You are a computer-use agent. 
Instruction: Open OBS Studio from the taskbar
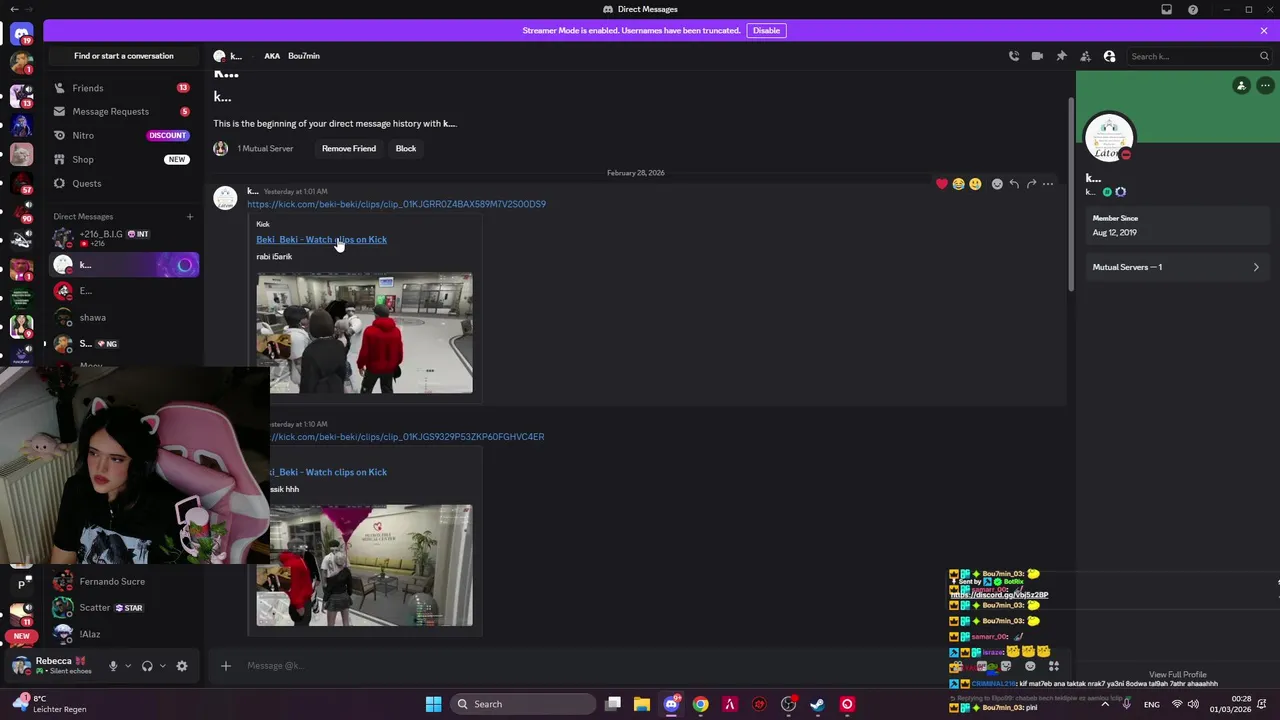(788, 704)
